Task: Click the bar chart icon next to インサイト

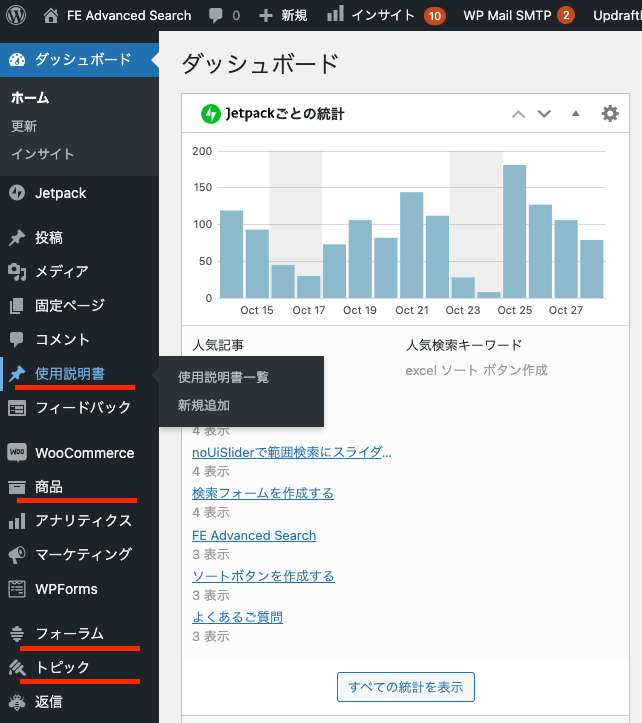Action: 335,13
